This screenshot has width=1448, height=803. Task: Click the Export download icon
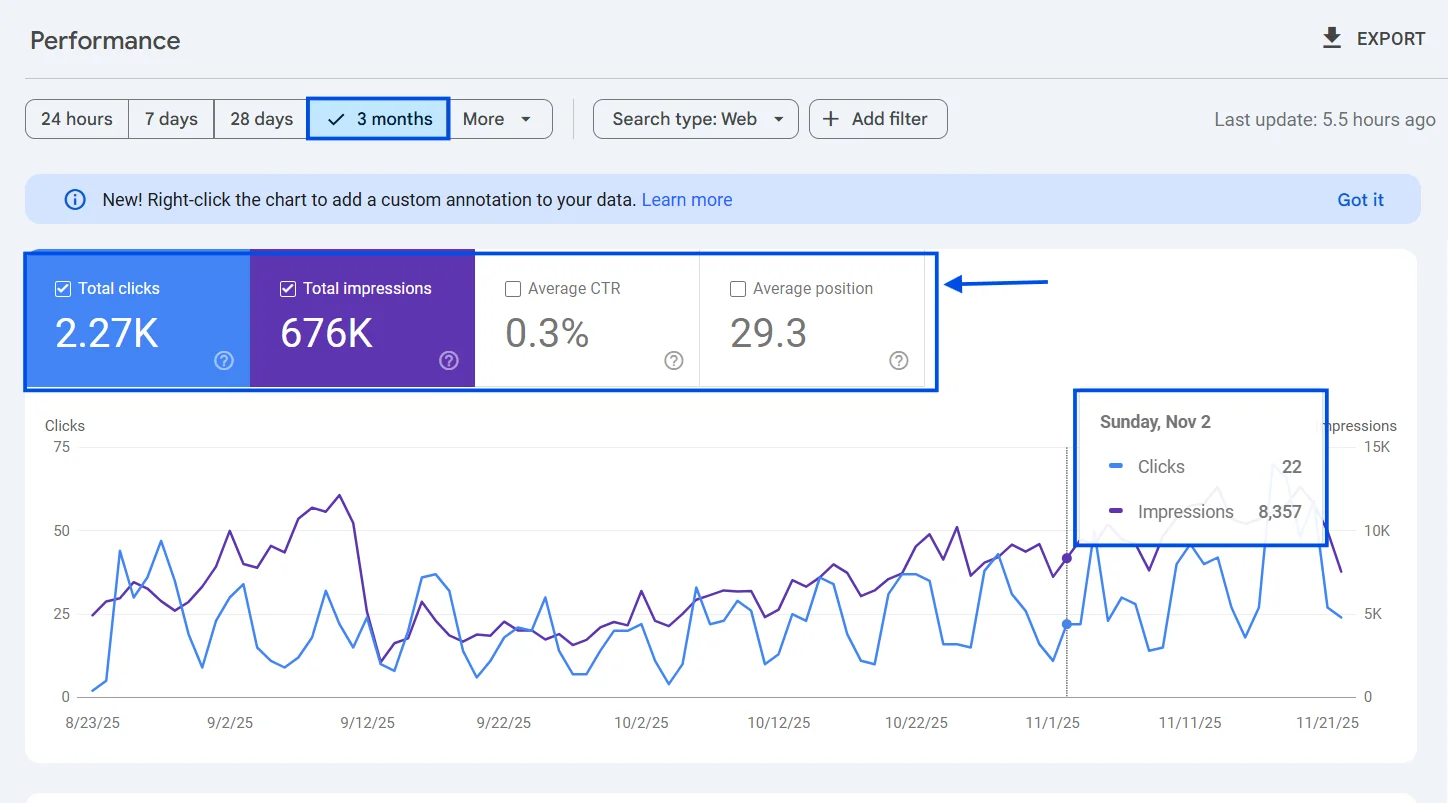pyautogui.click(x=1331, y=38)
